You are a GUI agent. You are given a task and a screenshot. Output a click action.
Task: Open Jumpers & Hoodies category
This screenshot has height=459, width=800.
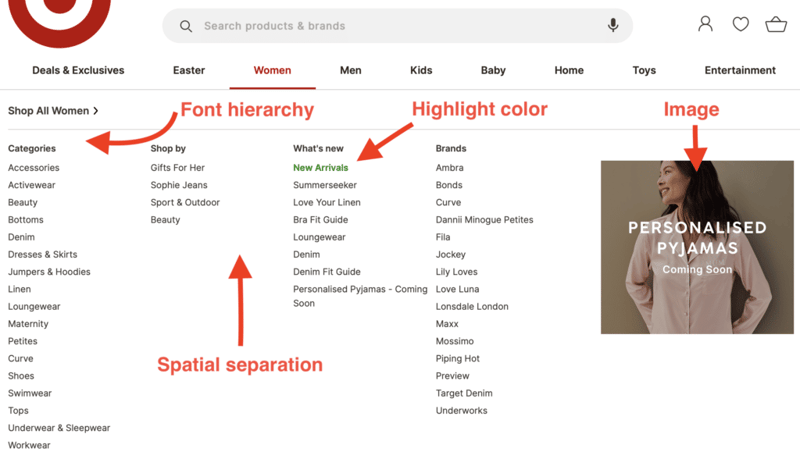pyautogui.click(x=49, y=272)
